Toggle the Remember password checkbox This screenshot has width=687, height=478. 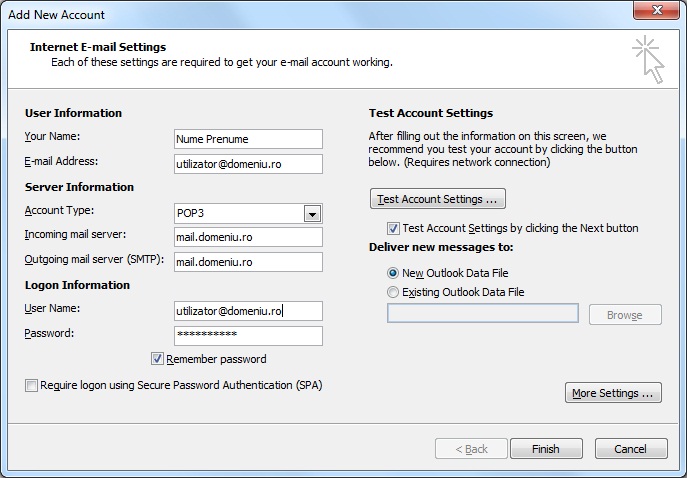pos(157,359)
